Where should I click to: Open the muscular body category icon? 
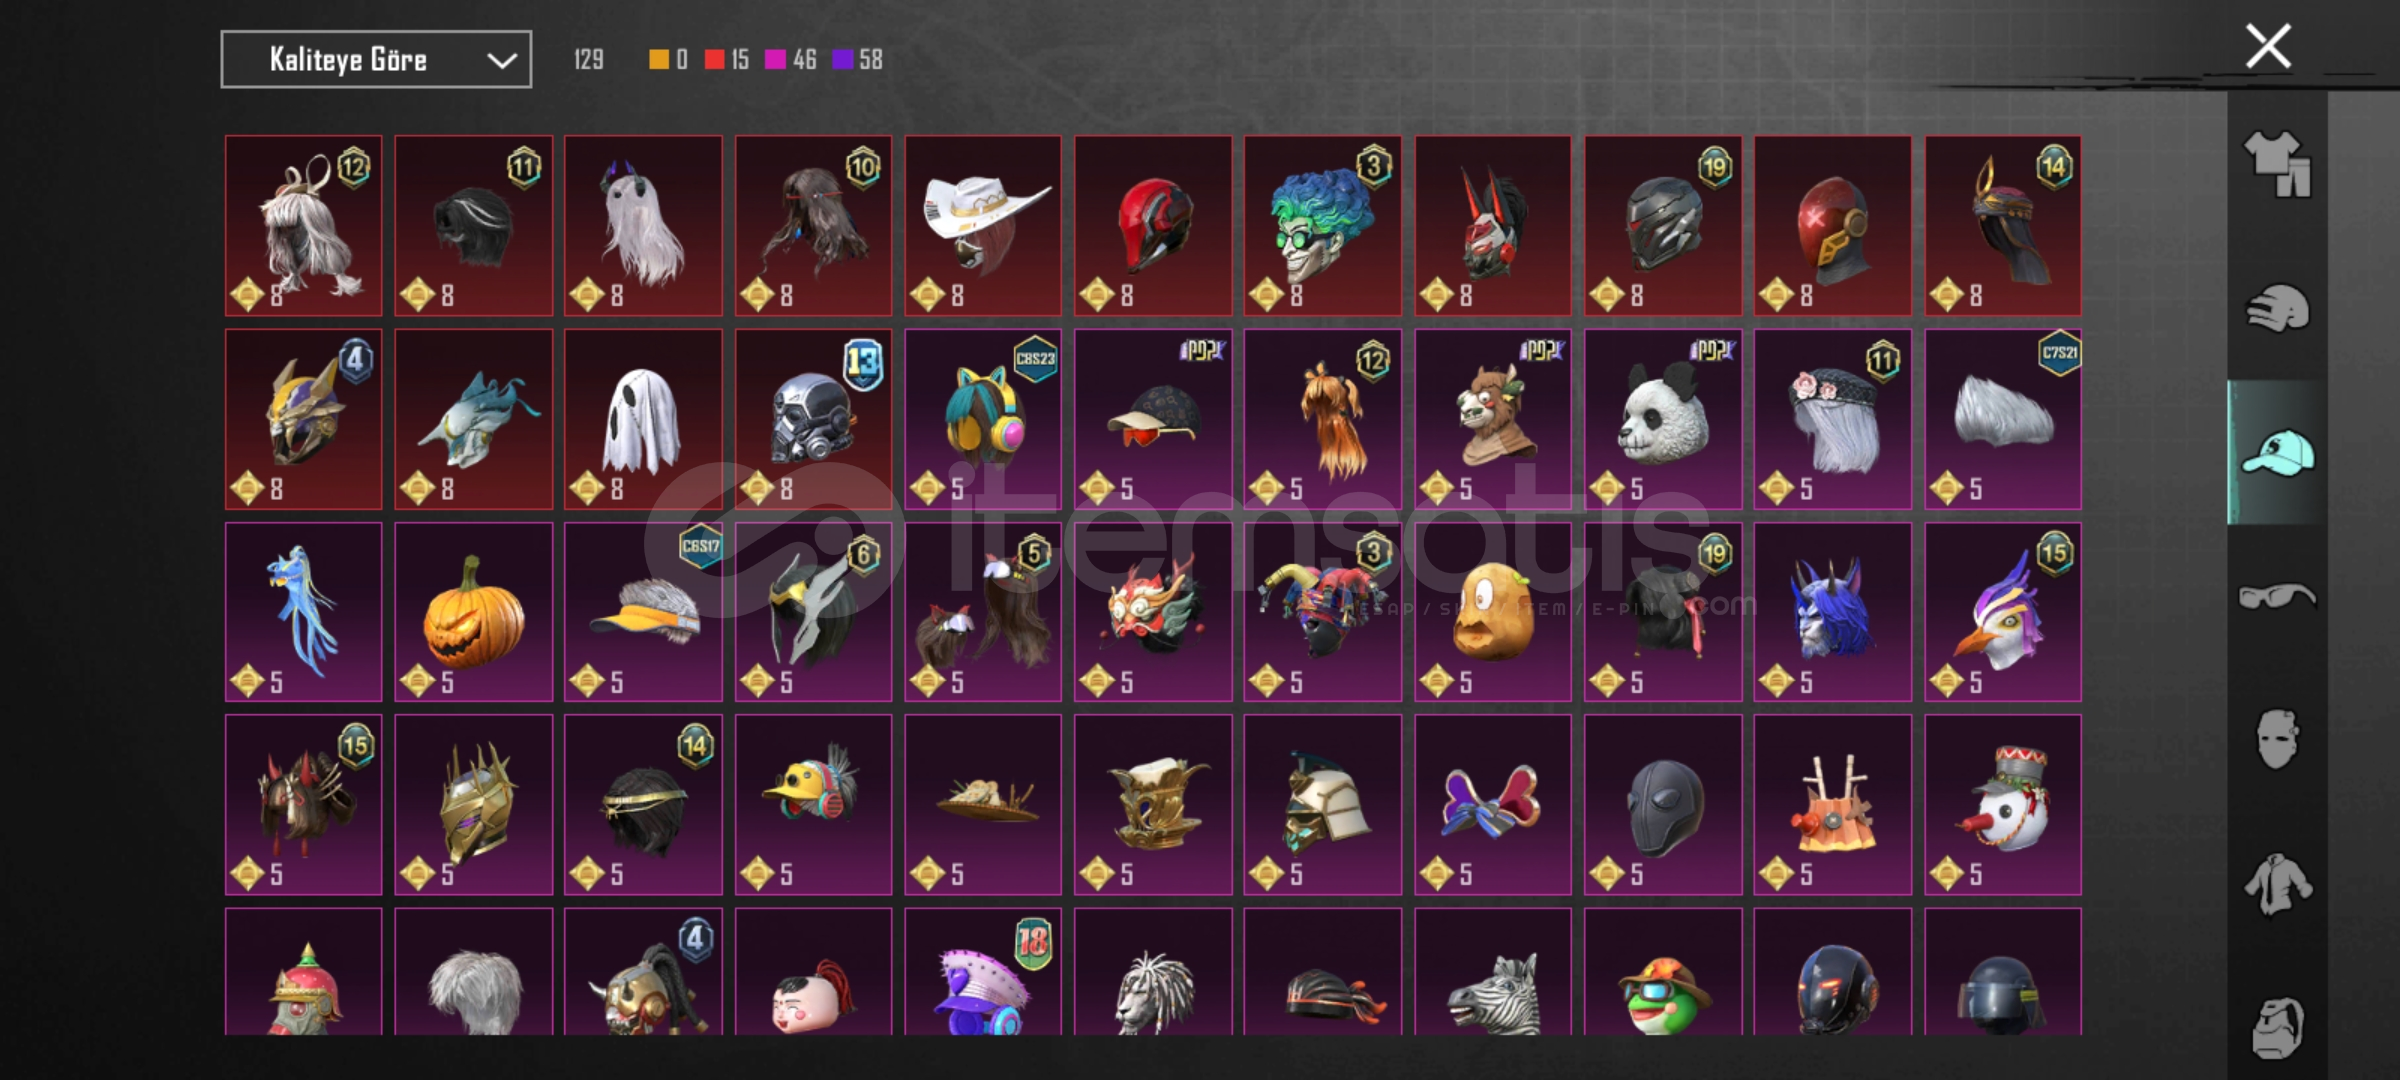coord(2277,1027)
